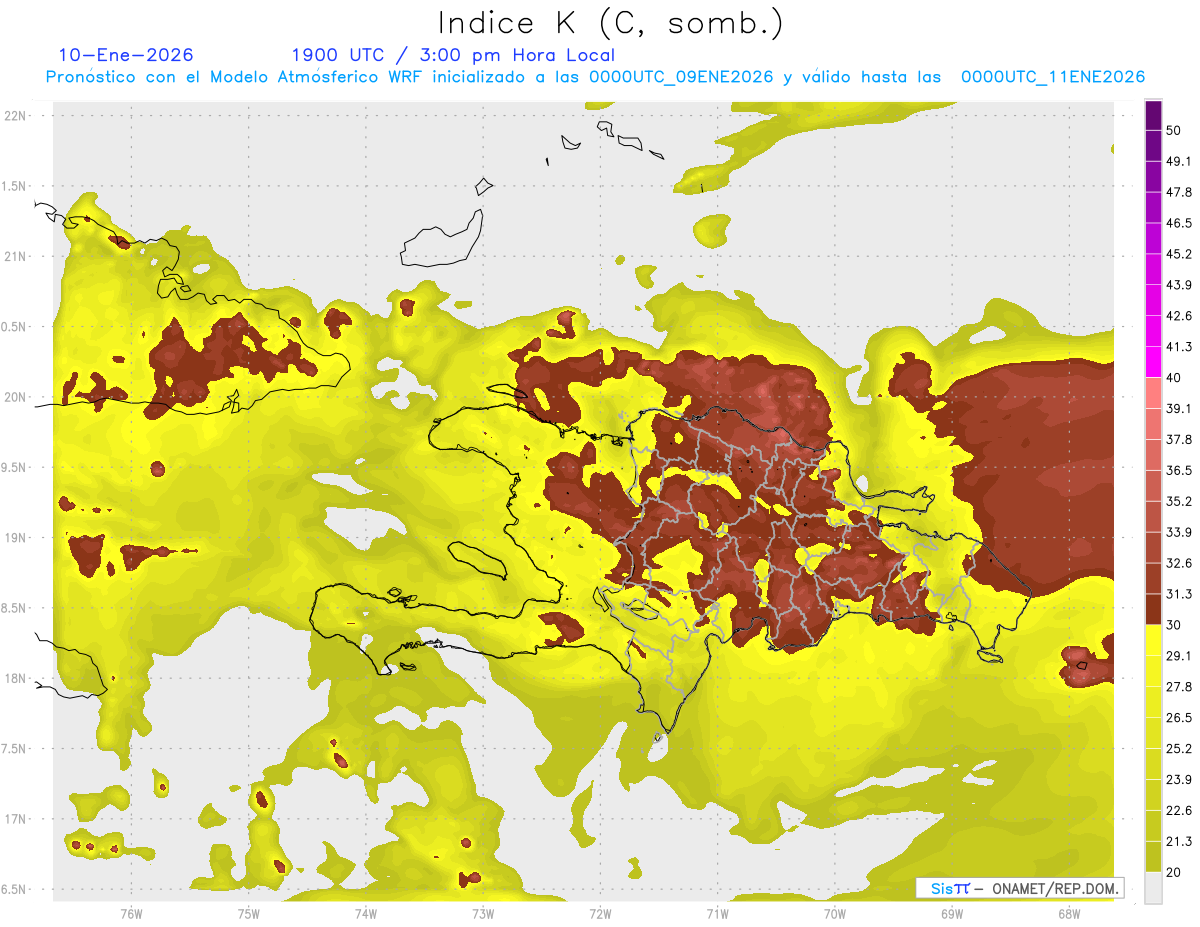Click legend value "22.6"

click(1179, 811)
